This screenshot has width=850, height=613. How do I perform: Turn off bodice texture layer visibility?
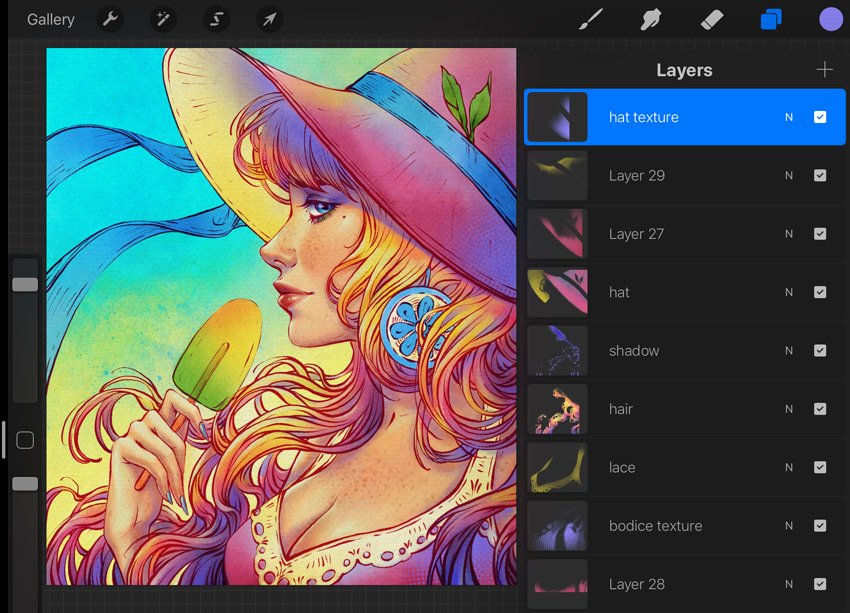coord(820,526)
